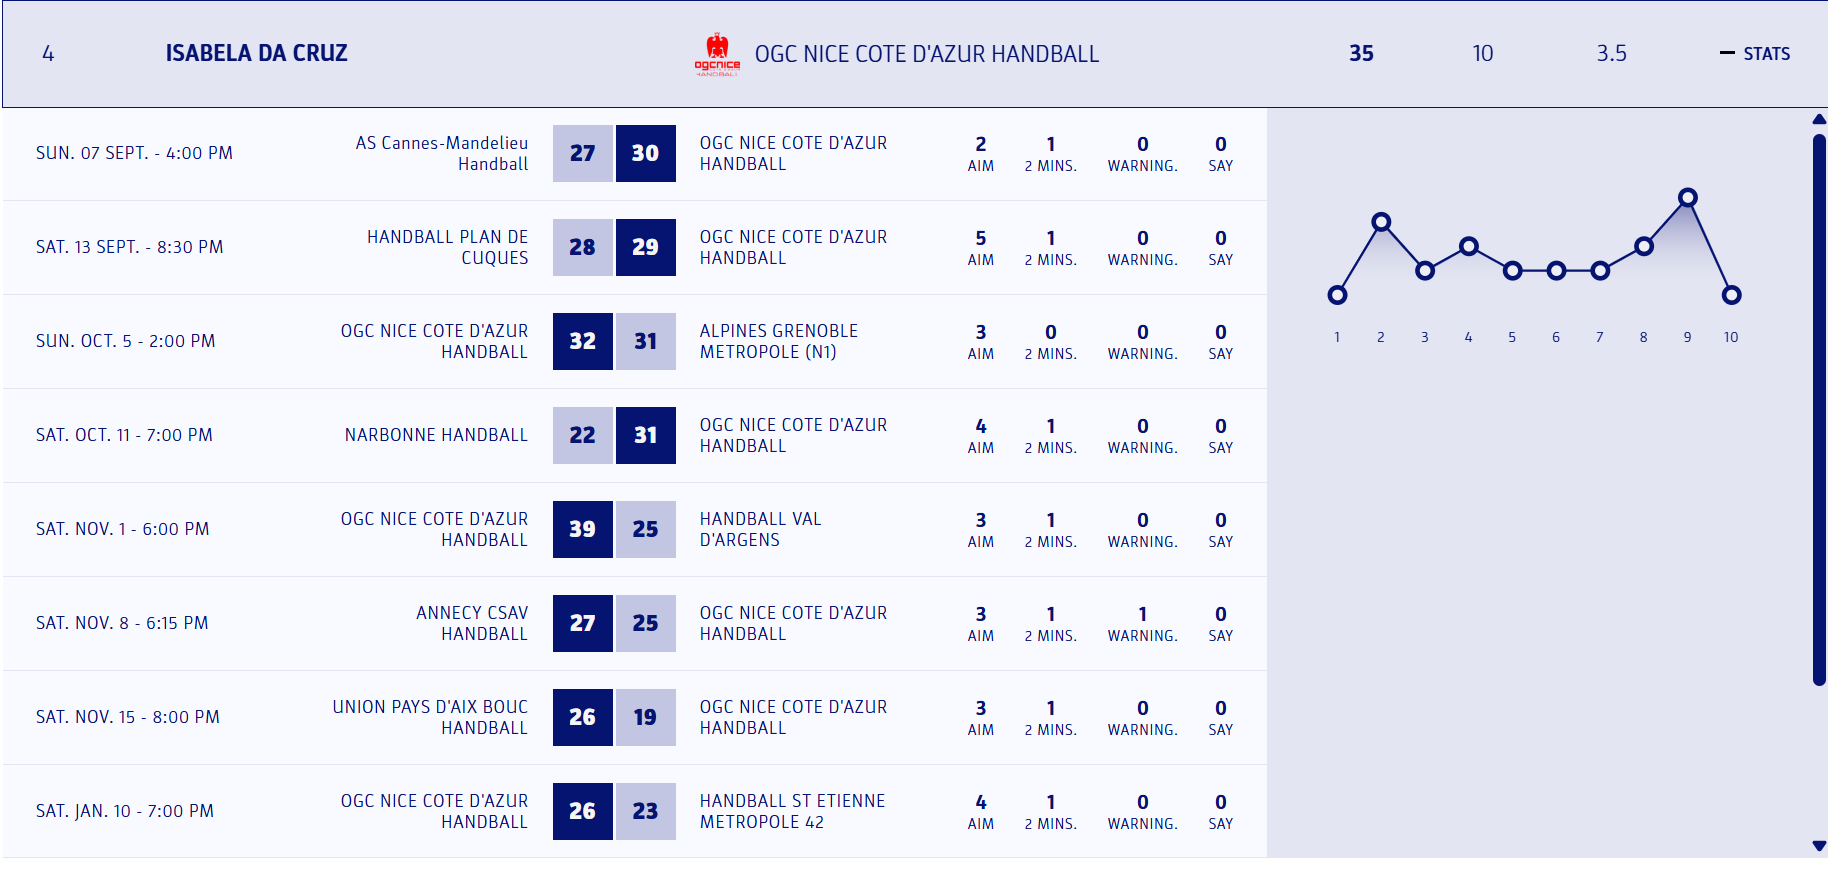The width and height of the screenshot is (1828, 886).
Task: Click the OGC Nice club logo
Action: (x=717, y=54)
